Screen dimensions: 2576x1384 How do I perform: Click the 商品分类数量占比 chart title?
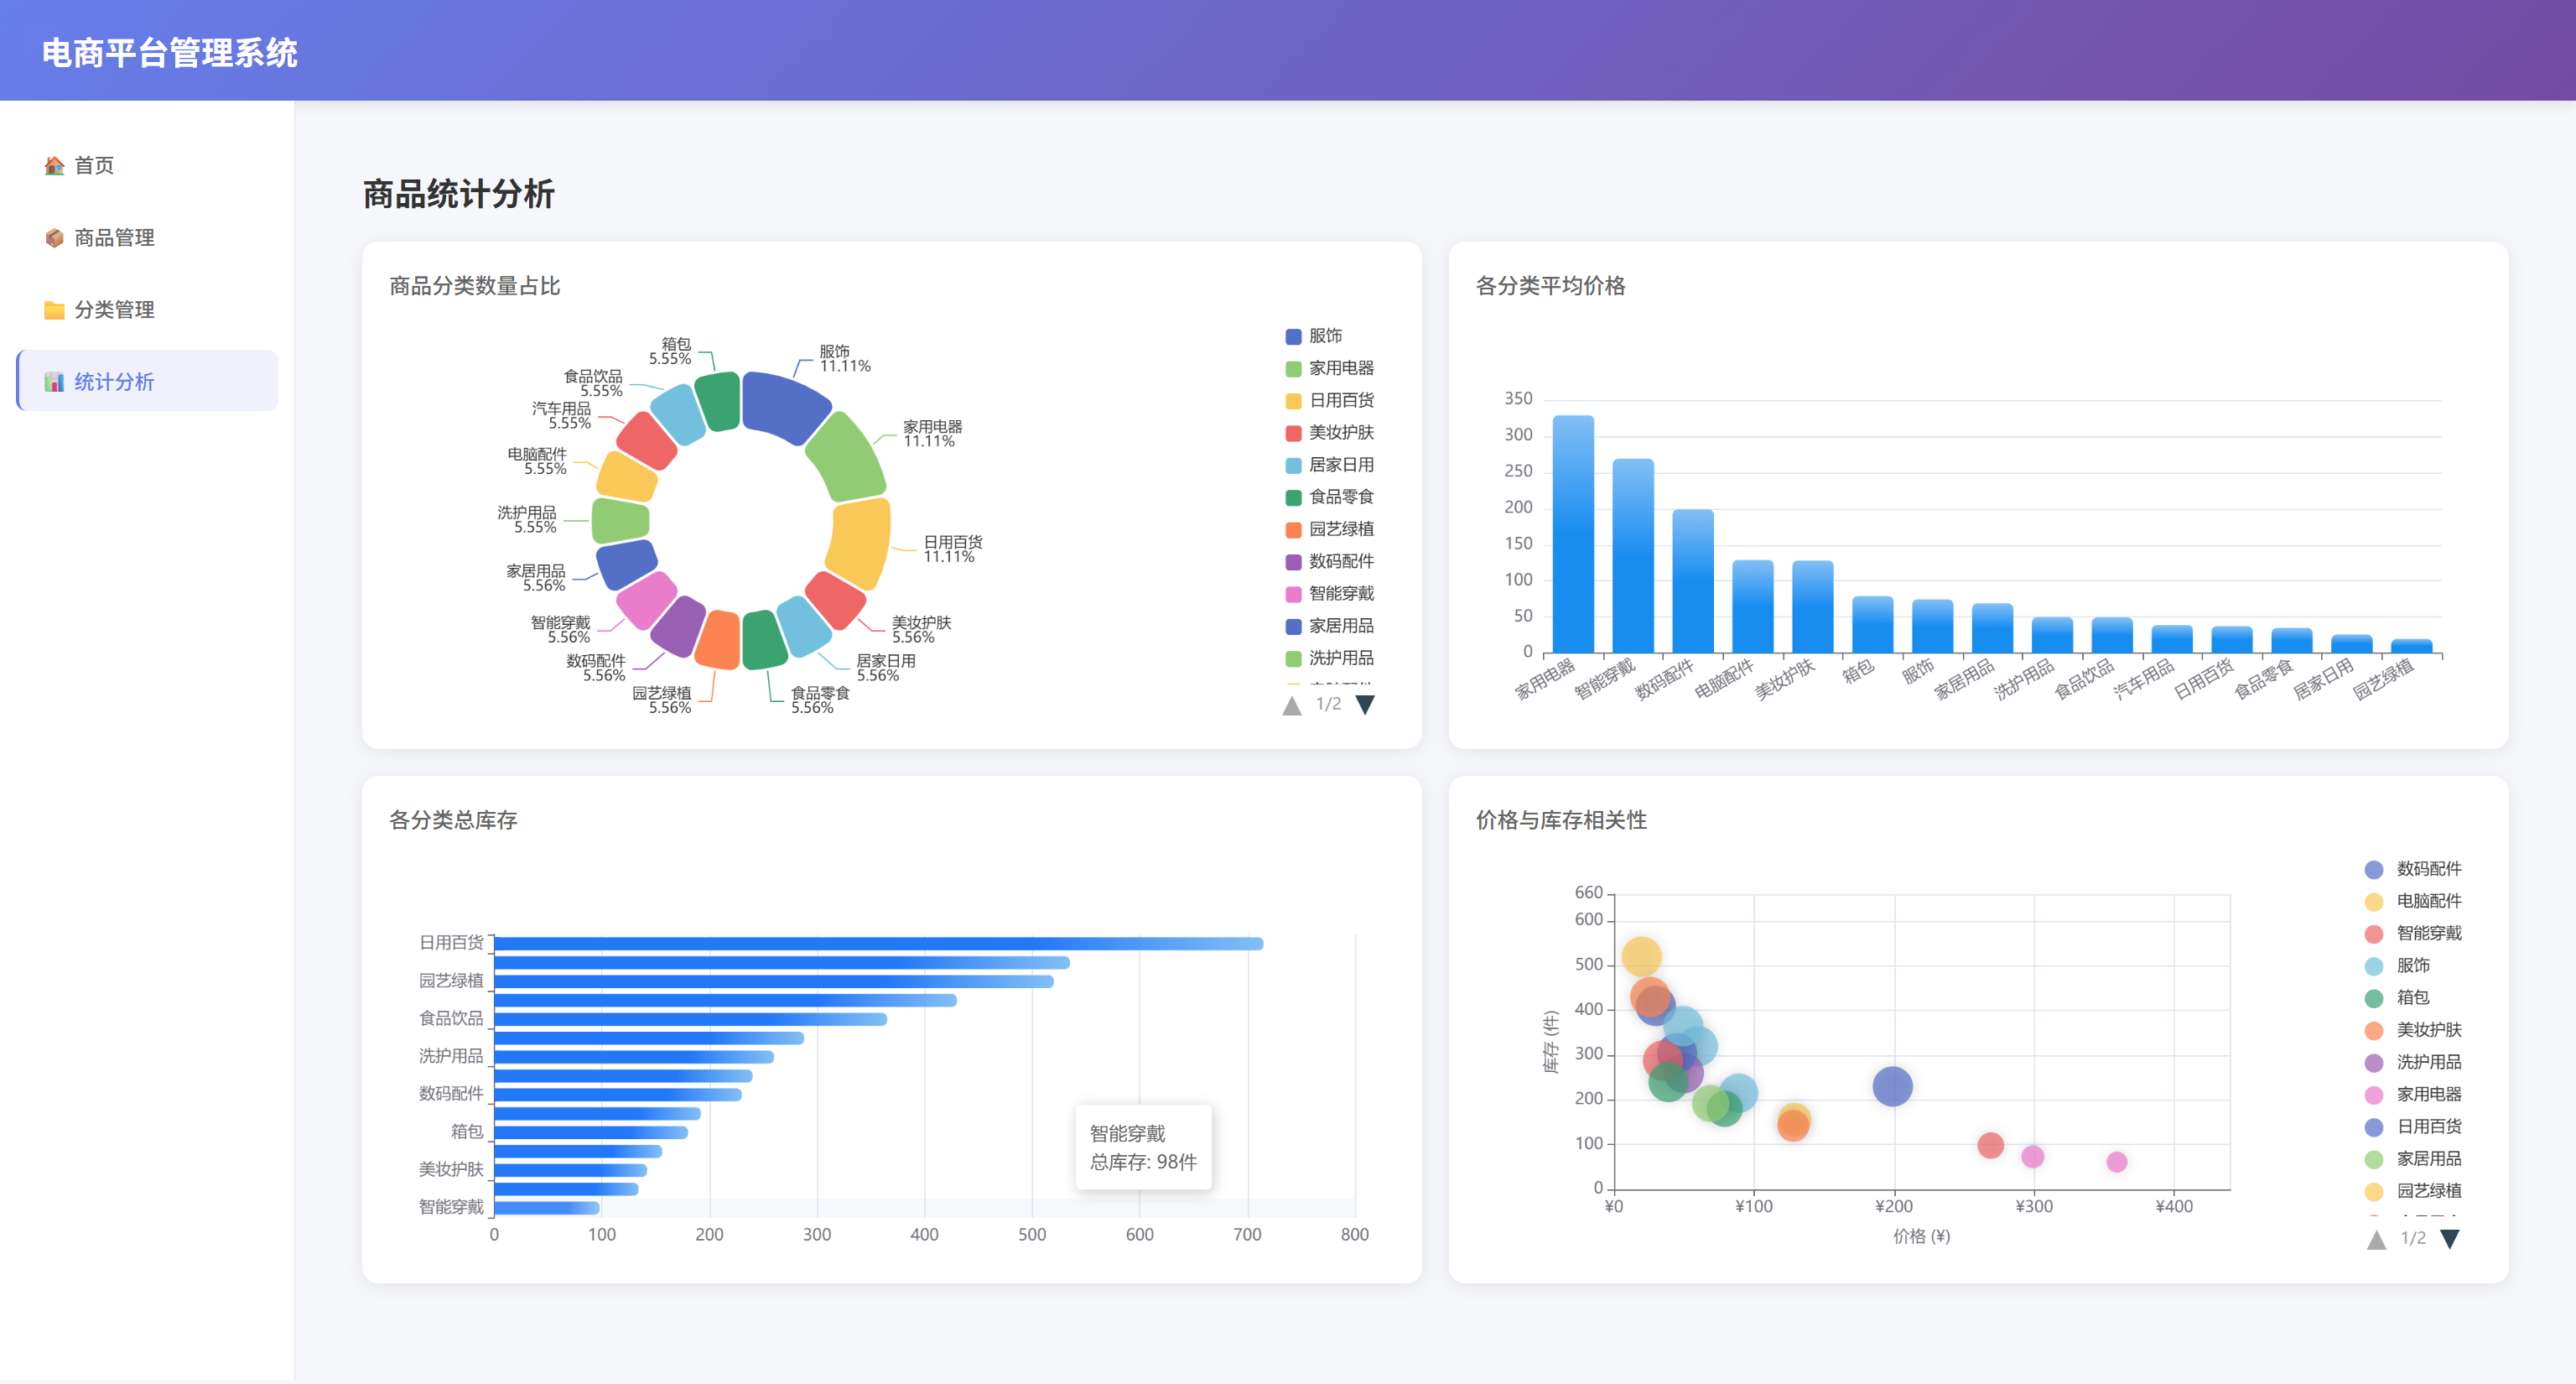point(475,286)
